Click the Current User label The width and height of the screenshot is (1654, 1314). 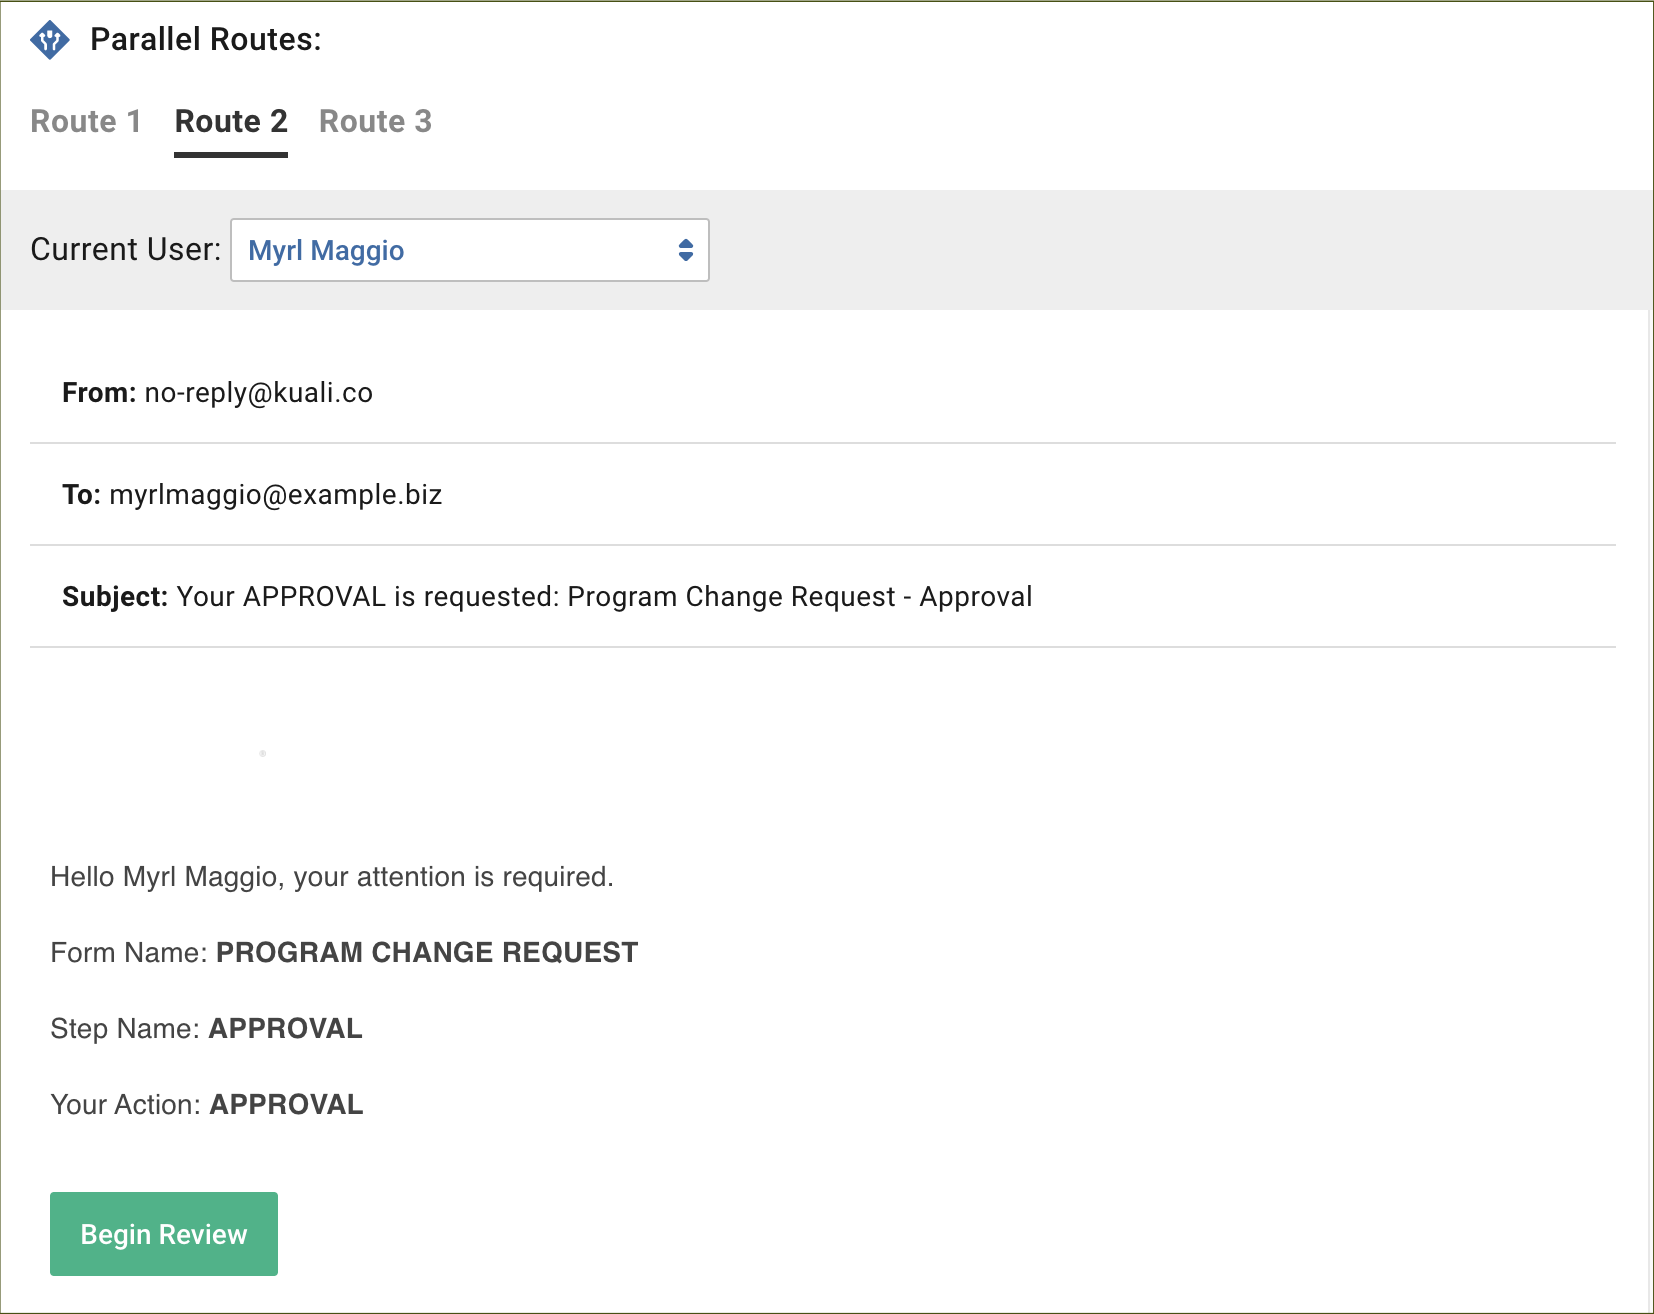(x=123, y=250)
